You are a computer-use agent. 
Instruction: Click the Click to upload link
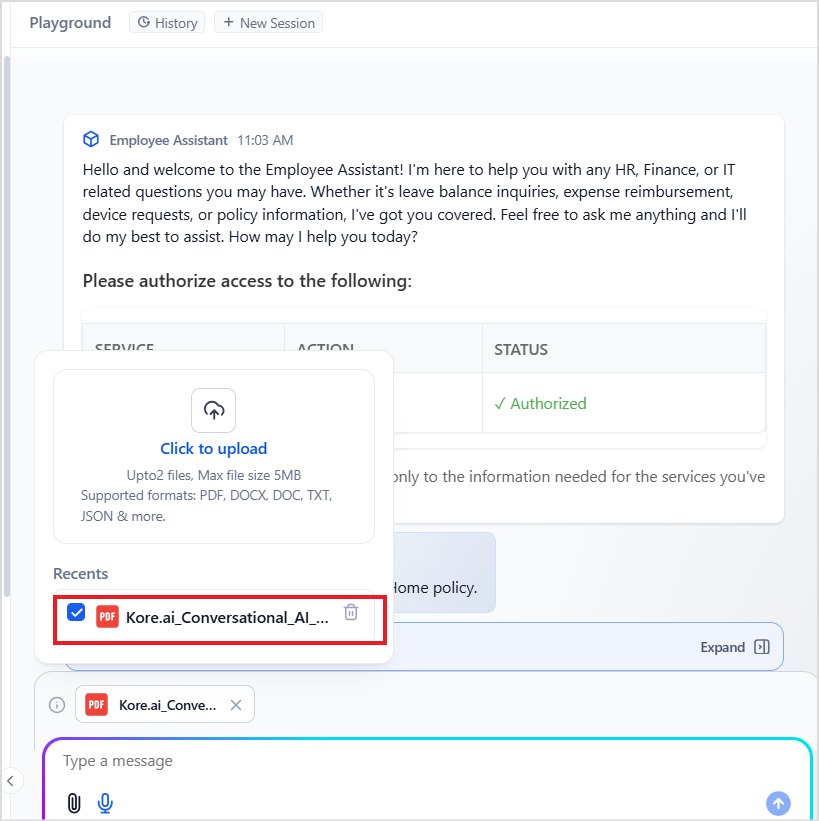coord(214,449)
